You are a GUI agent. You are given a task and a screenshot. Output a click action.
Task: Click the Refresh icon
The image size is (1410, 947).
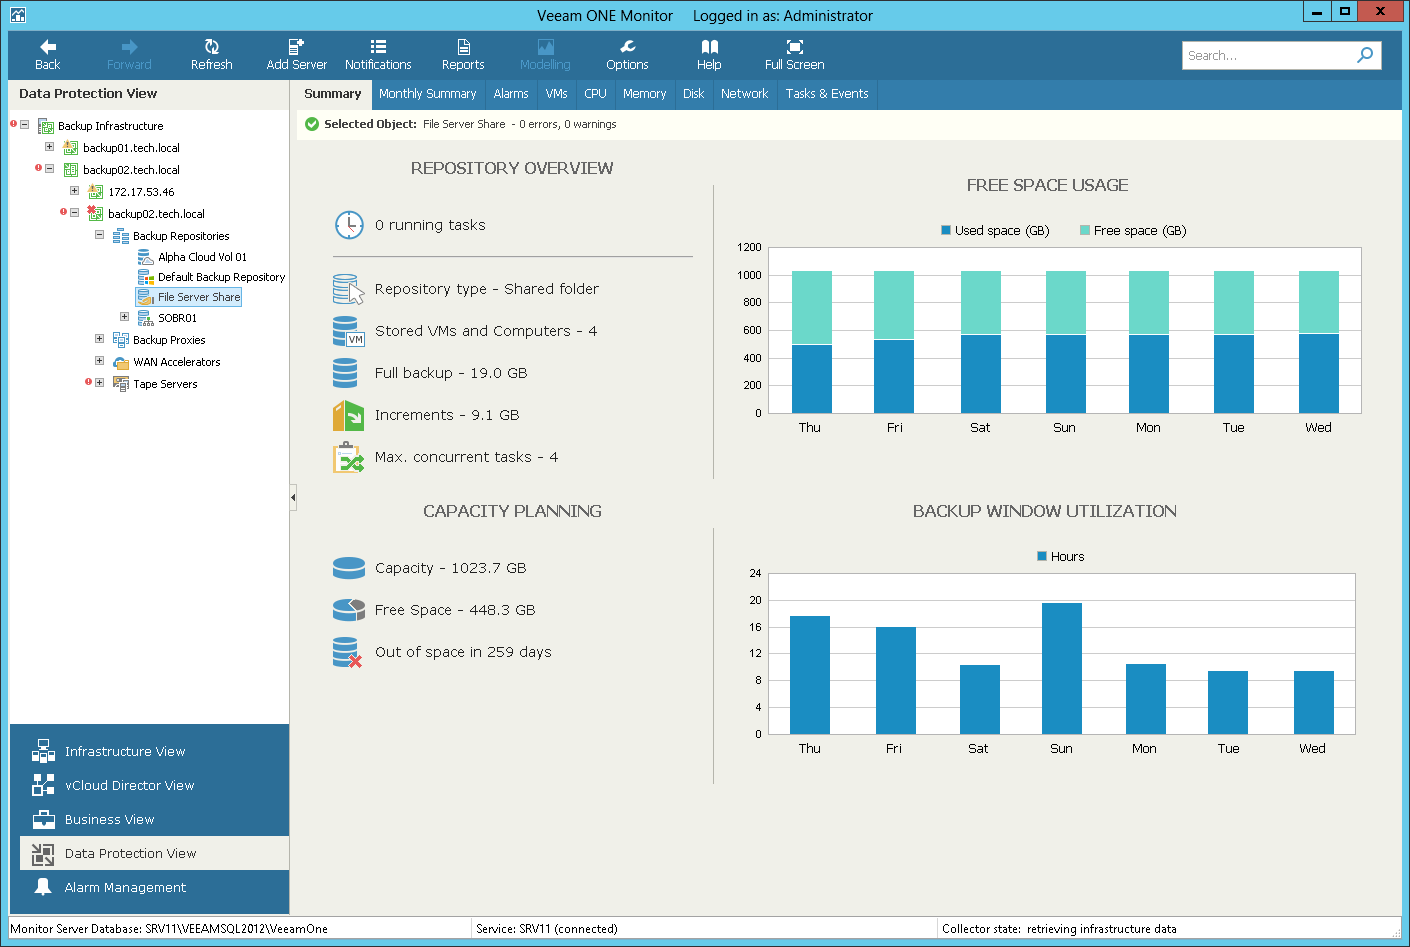click(x=211, y=47)
